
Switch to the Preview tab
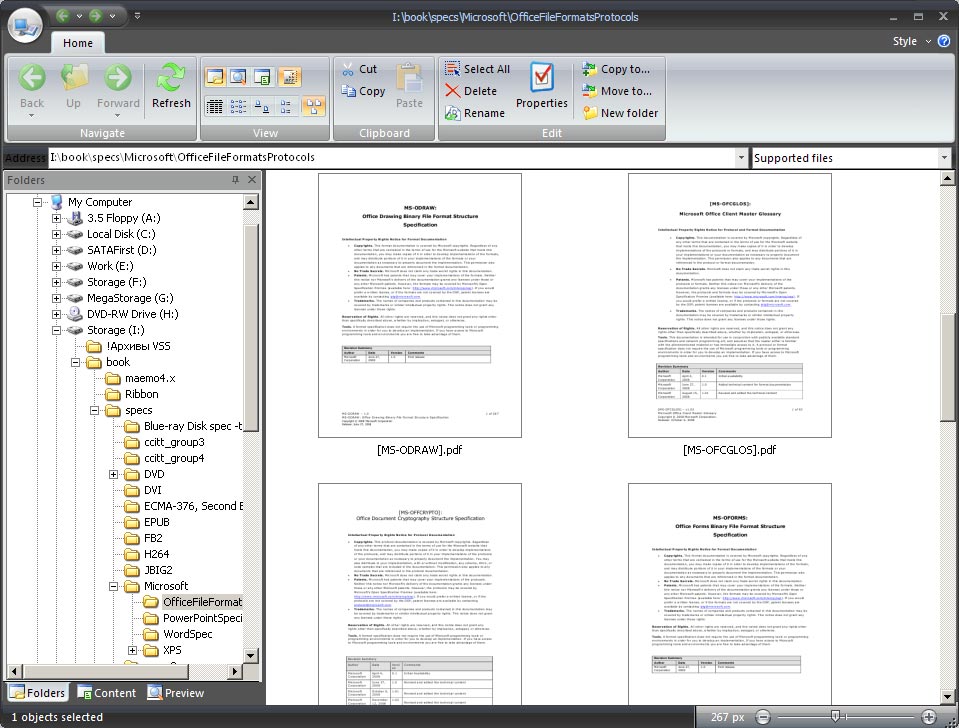[x=176, y=693]
